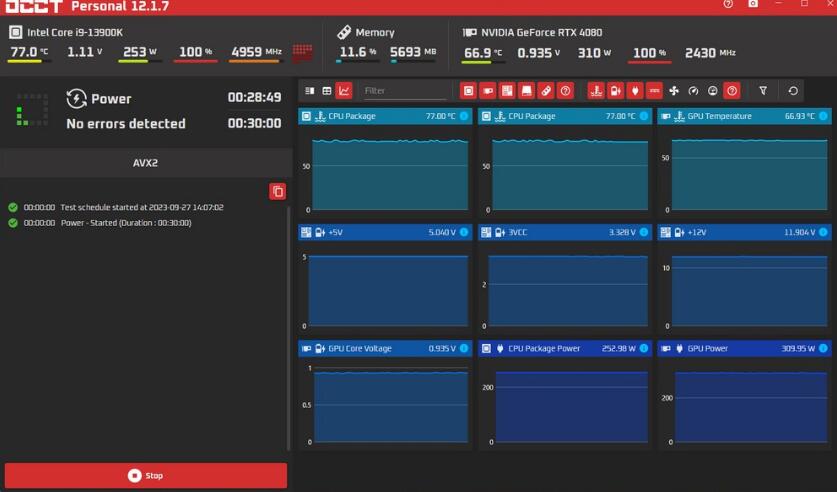Screen dimensions: 837x492
Task: Open info for the CPU Package Power graph
Action: click(x=644, y=348)
